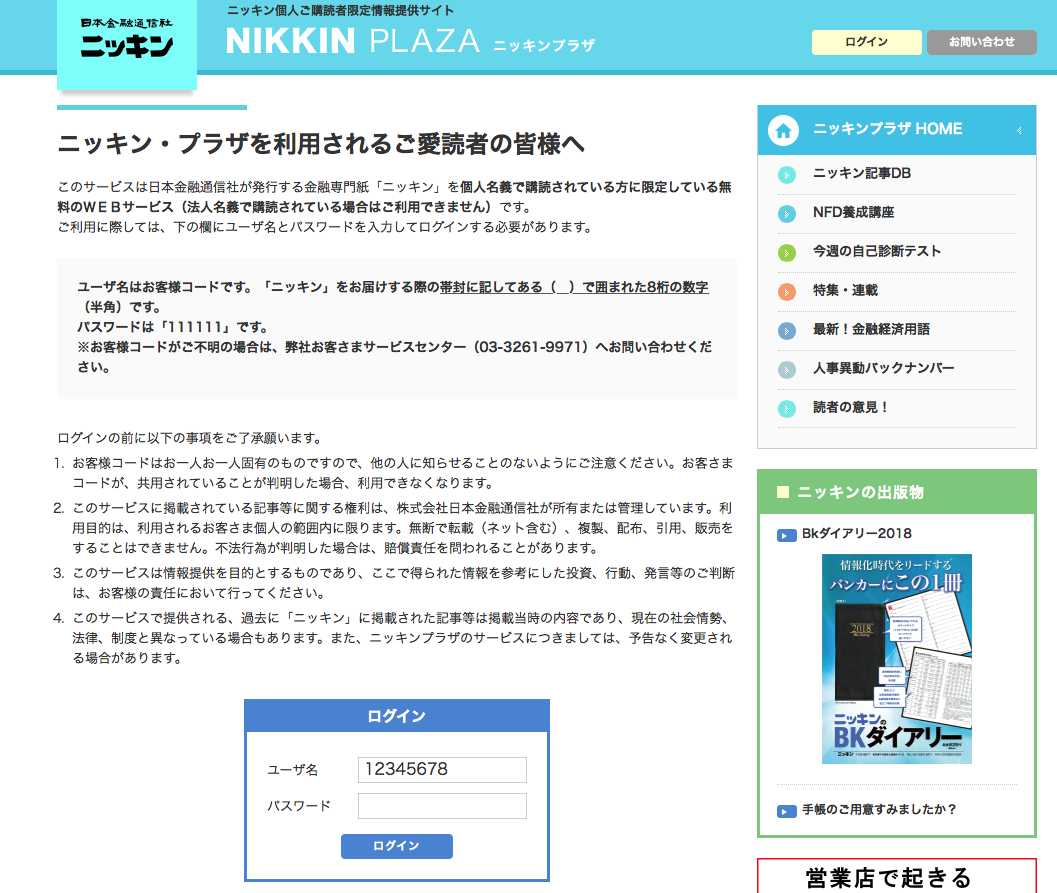Viewport: 1057px width, 893px height.
Task: Open 今週の自己診断テスト in the sidebar
Action: (877, 251)
